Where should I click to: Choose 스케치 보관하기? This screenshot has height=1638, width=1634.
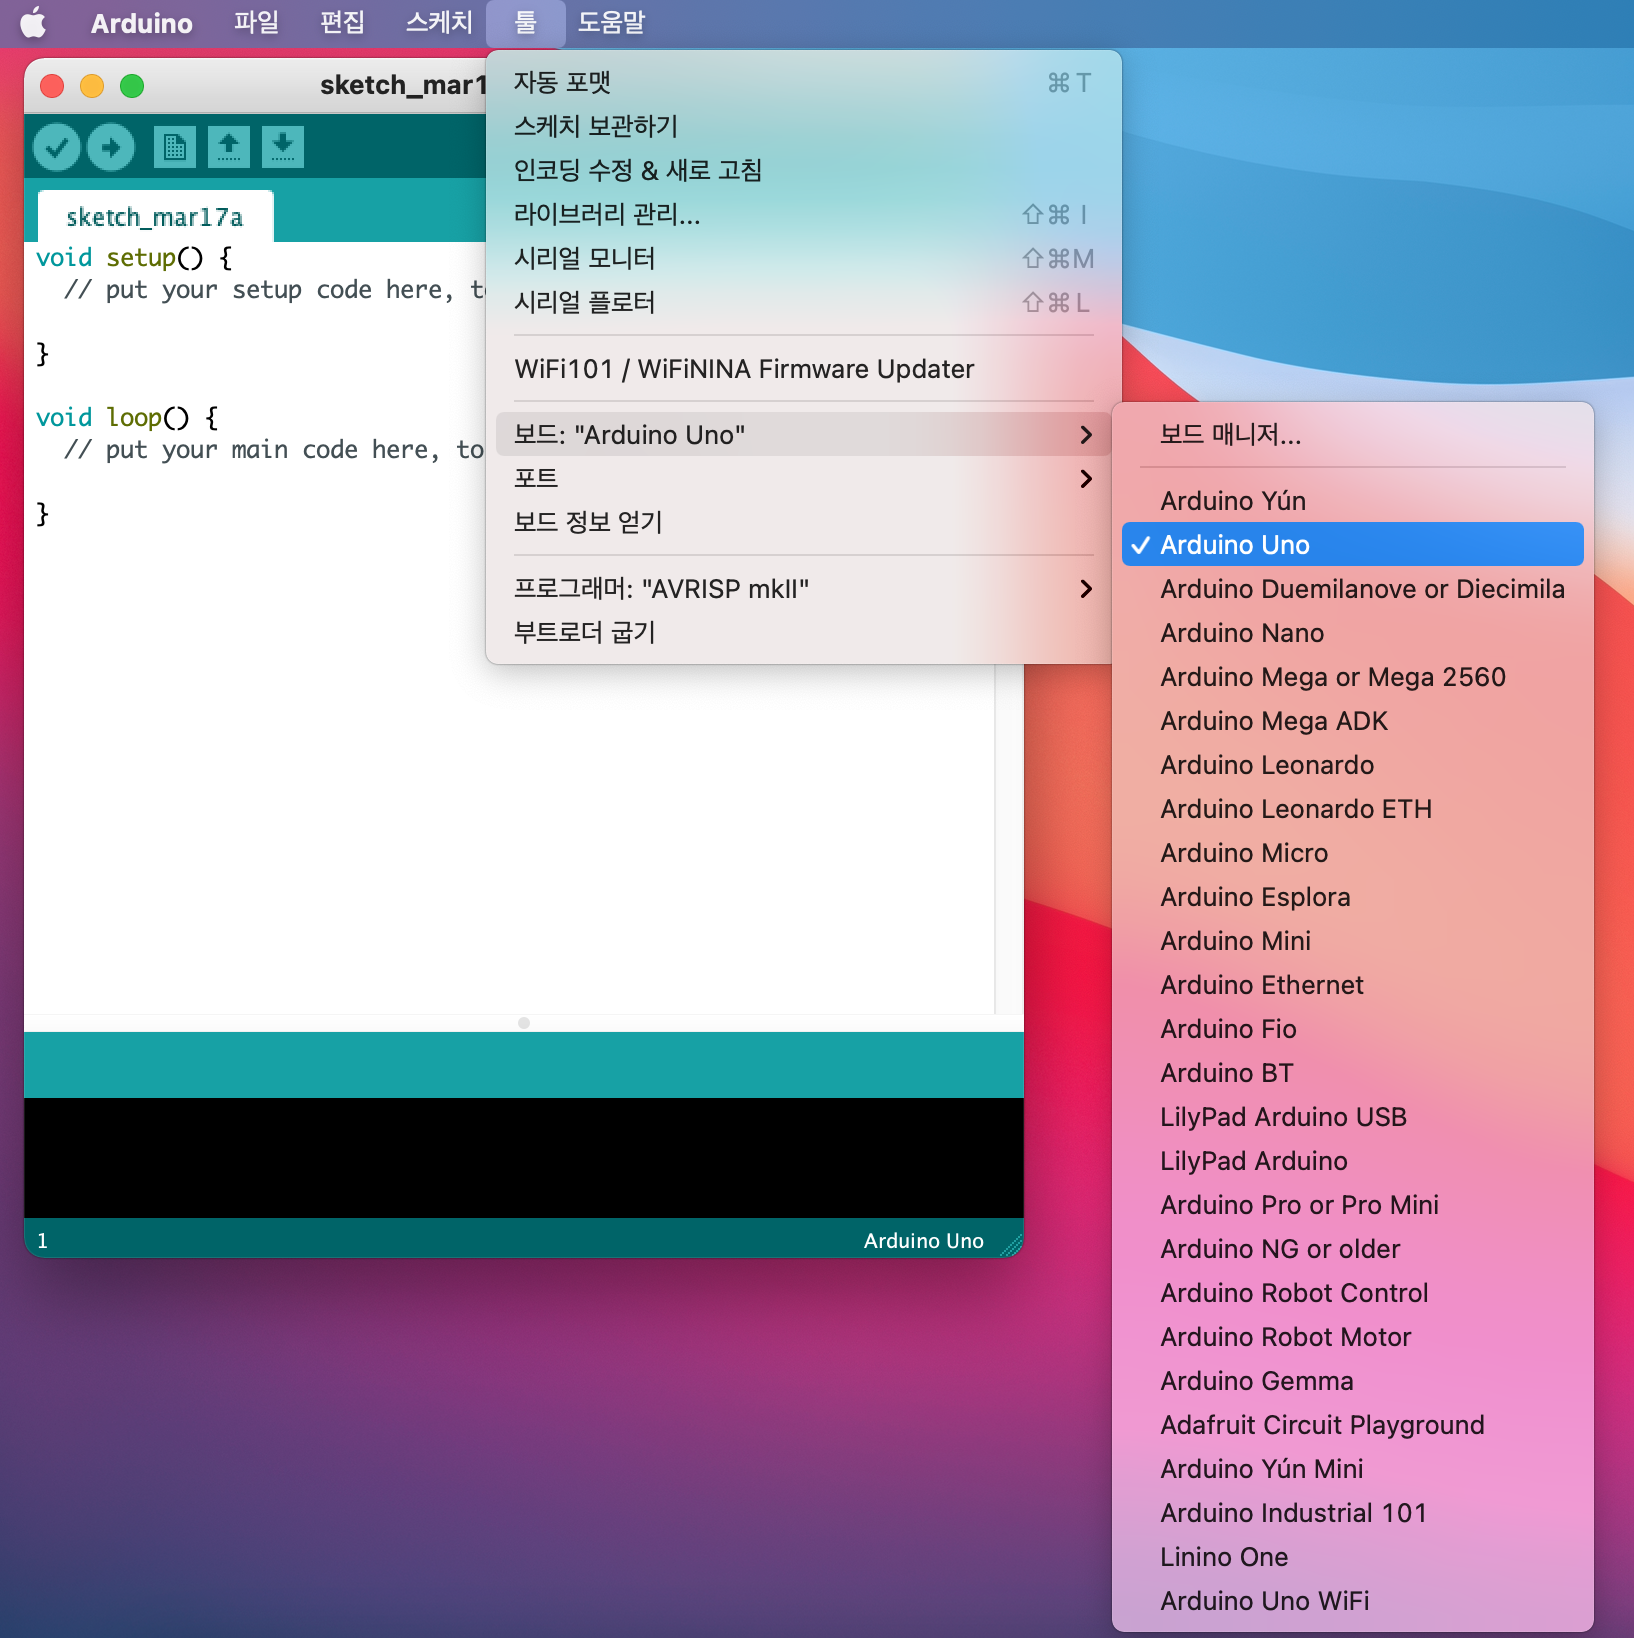coord(803,126)
